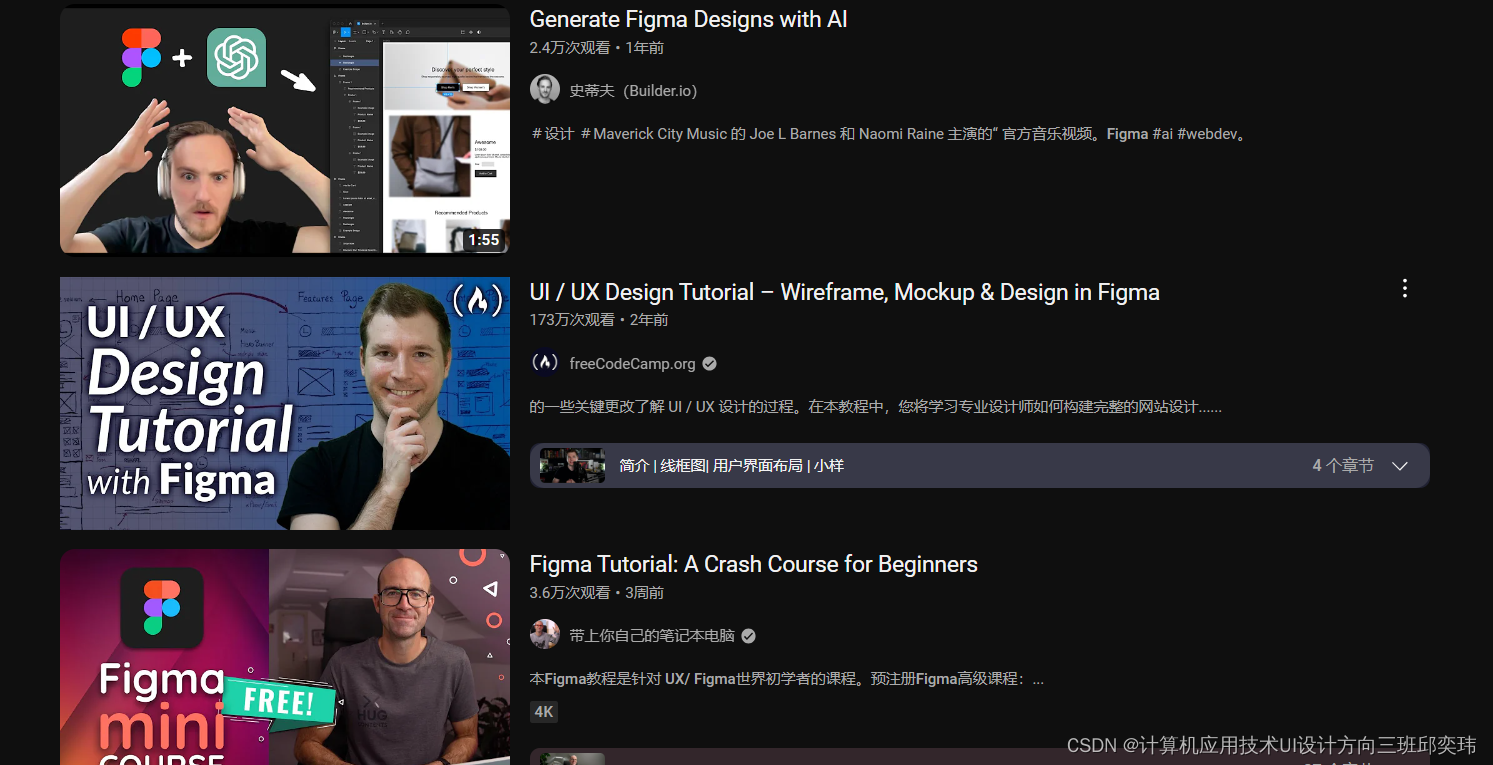
Task: Open the UI / UX Design Tutorial thumbnail
Action: click(x=285, y=403)
